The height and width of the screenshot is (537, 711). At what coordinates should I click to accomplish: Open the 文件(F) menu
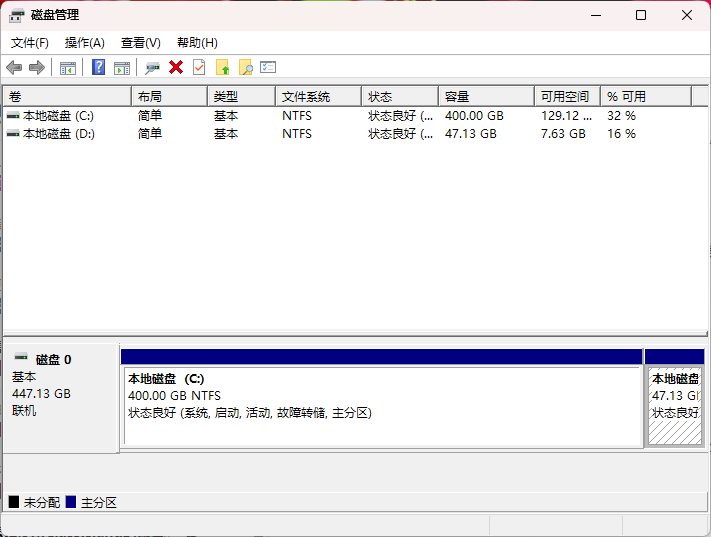tap(30, 43)
